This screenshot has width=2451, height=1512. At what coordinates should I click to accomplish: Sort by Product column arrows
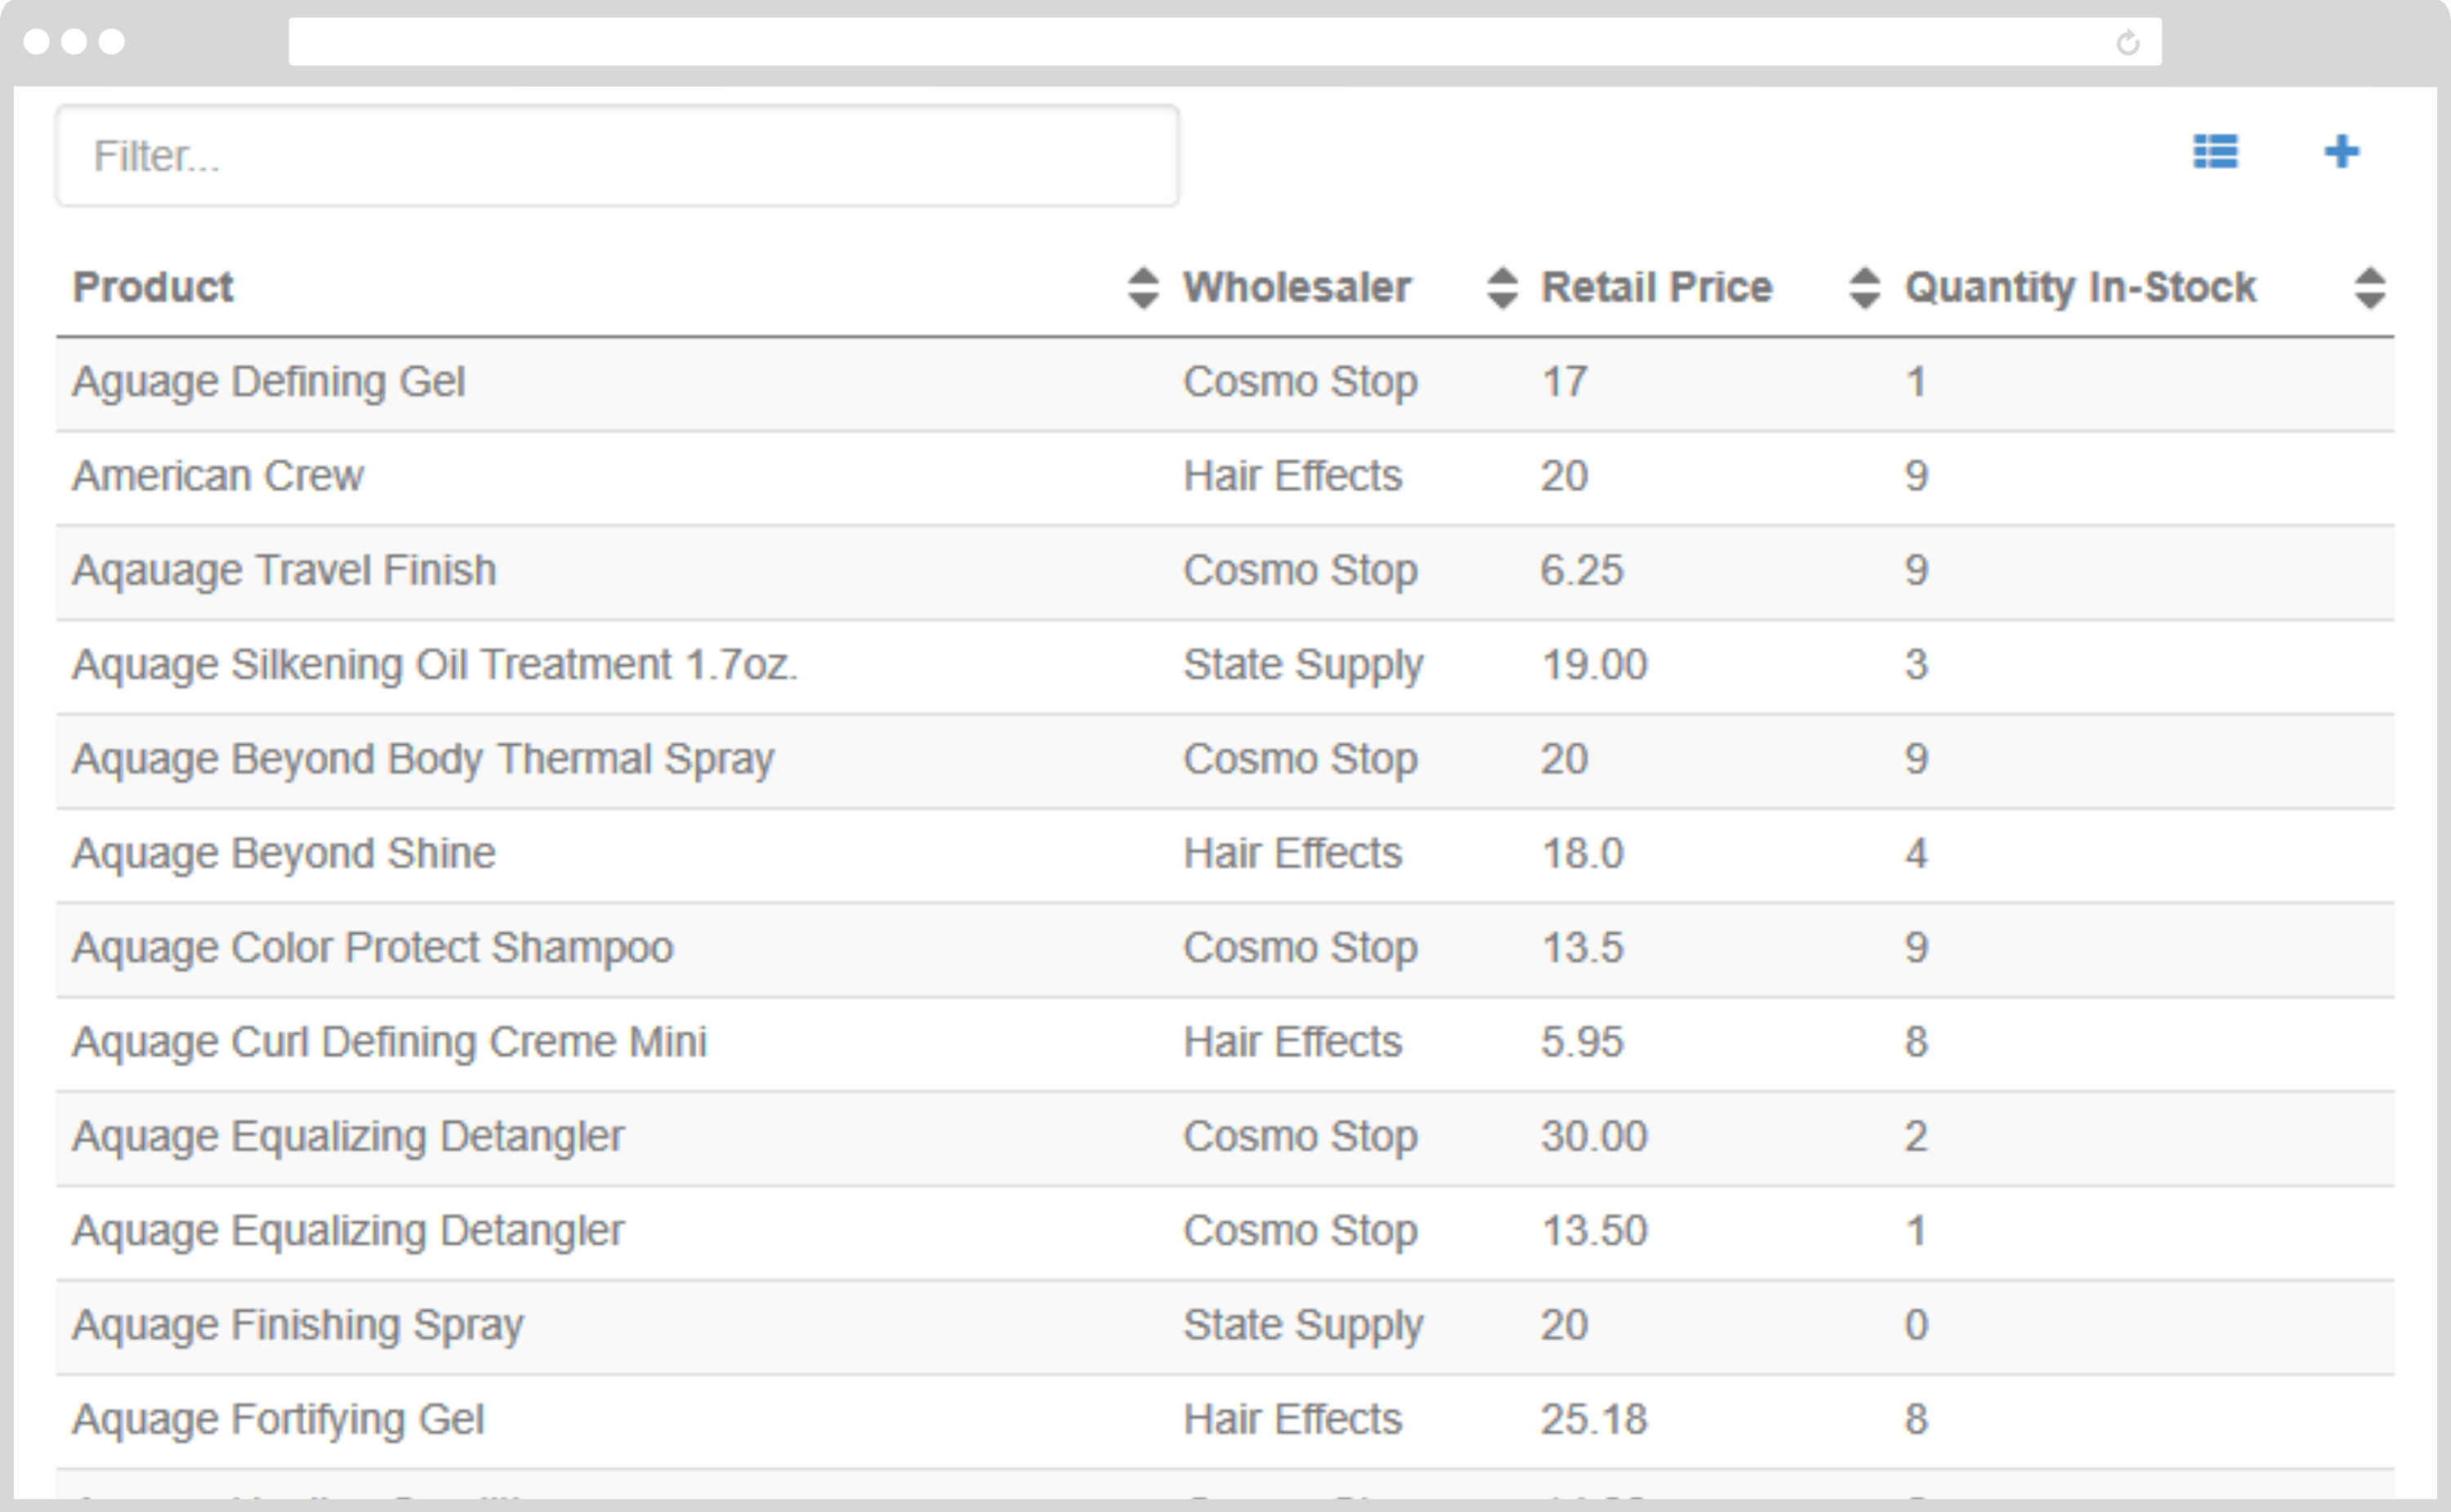tap(1143, 288)
